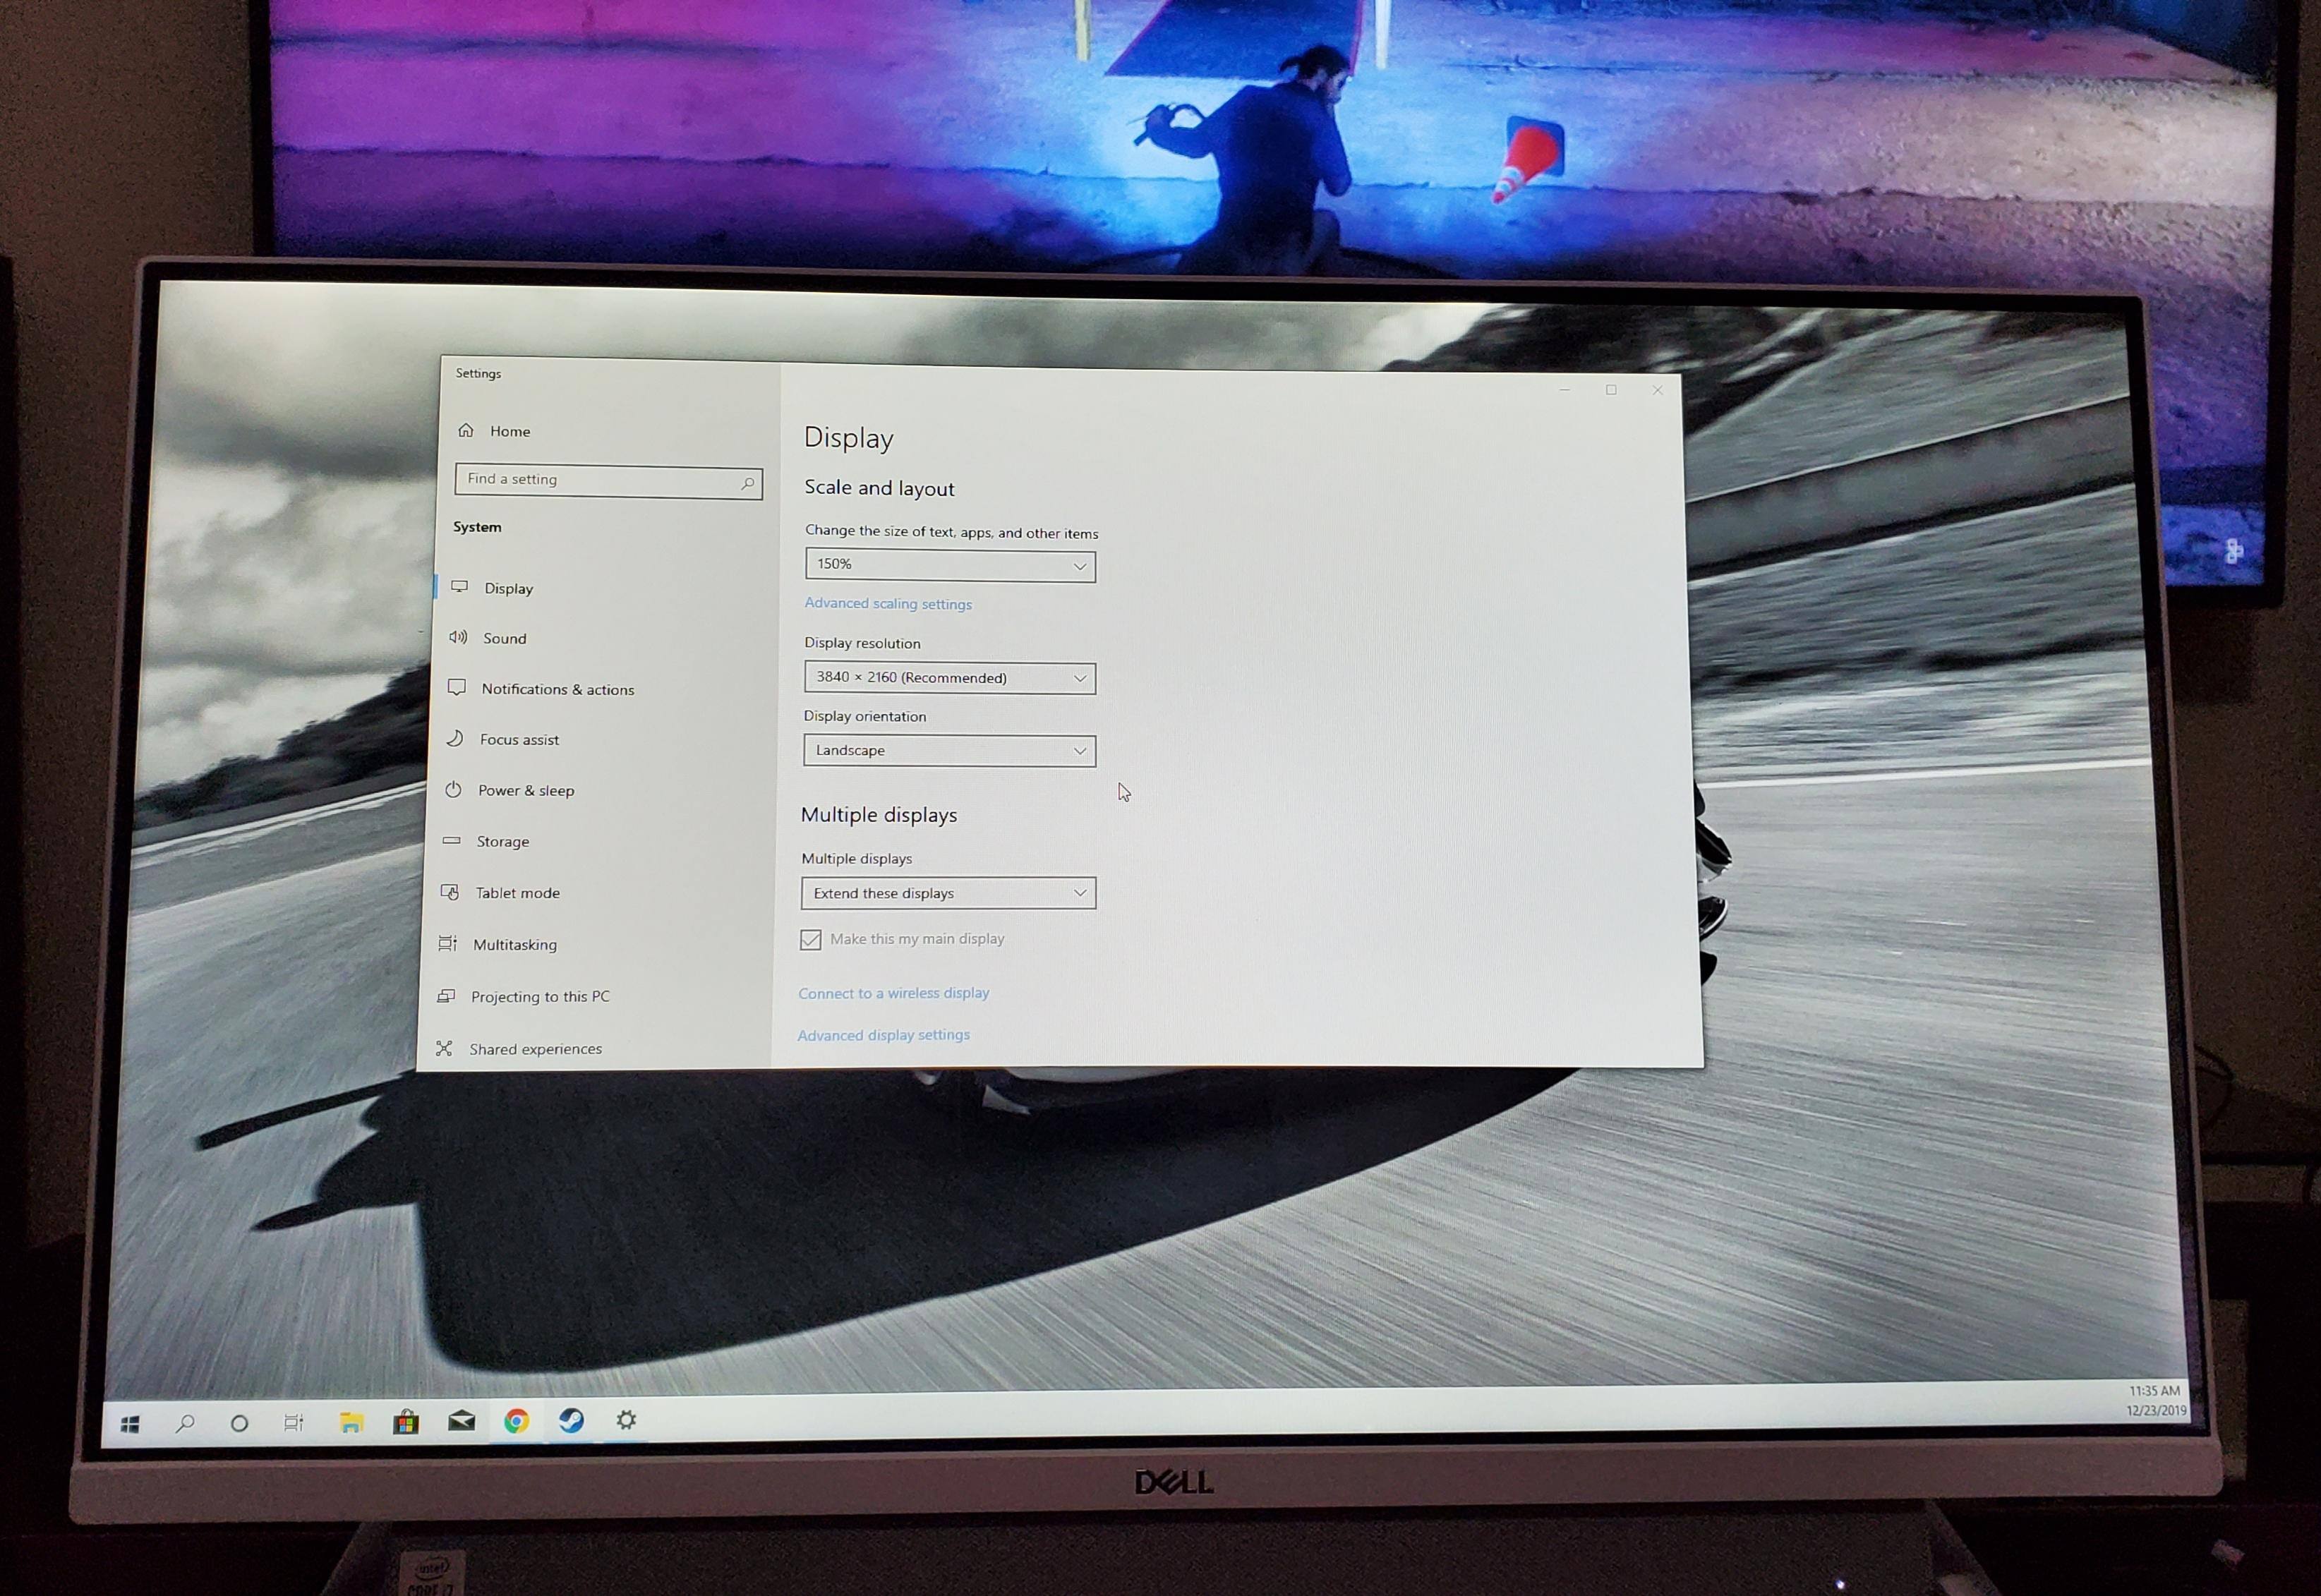Open Advanced scaling settings link
The image size is (2321, 1596).
tap(888, 603)
